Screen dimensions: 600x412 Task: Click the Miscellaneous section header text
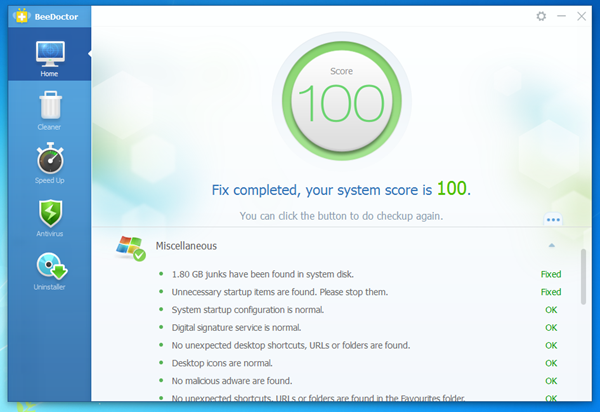pyautogui.click(x=186, y=245)
